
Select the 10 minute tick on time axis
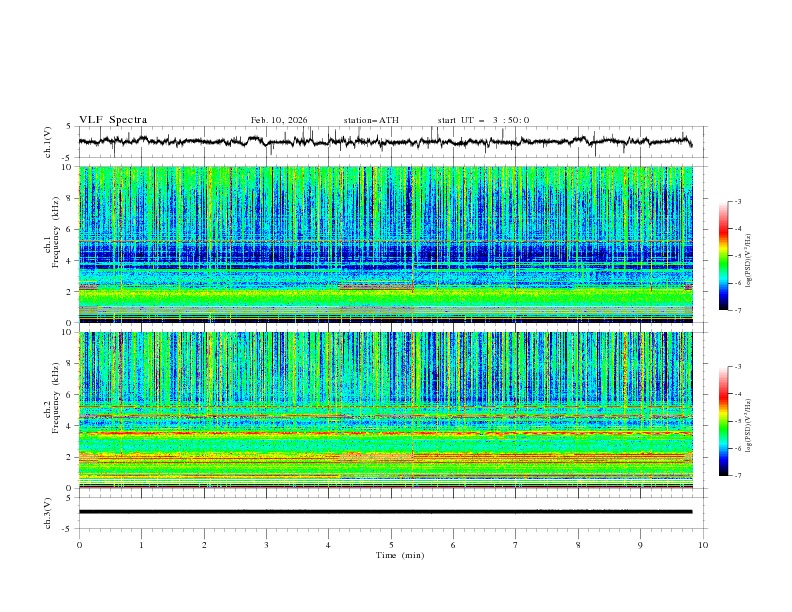pyautogui.click(x=703, y=545)
